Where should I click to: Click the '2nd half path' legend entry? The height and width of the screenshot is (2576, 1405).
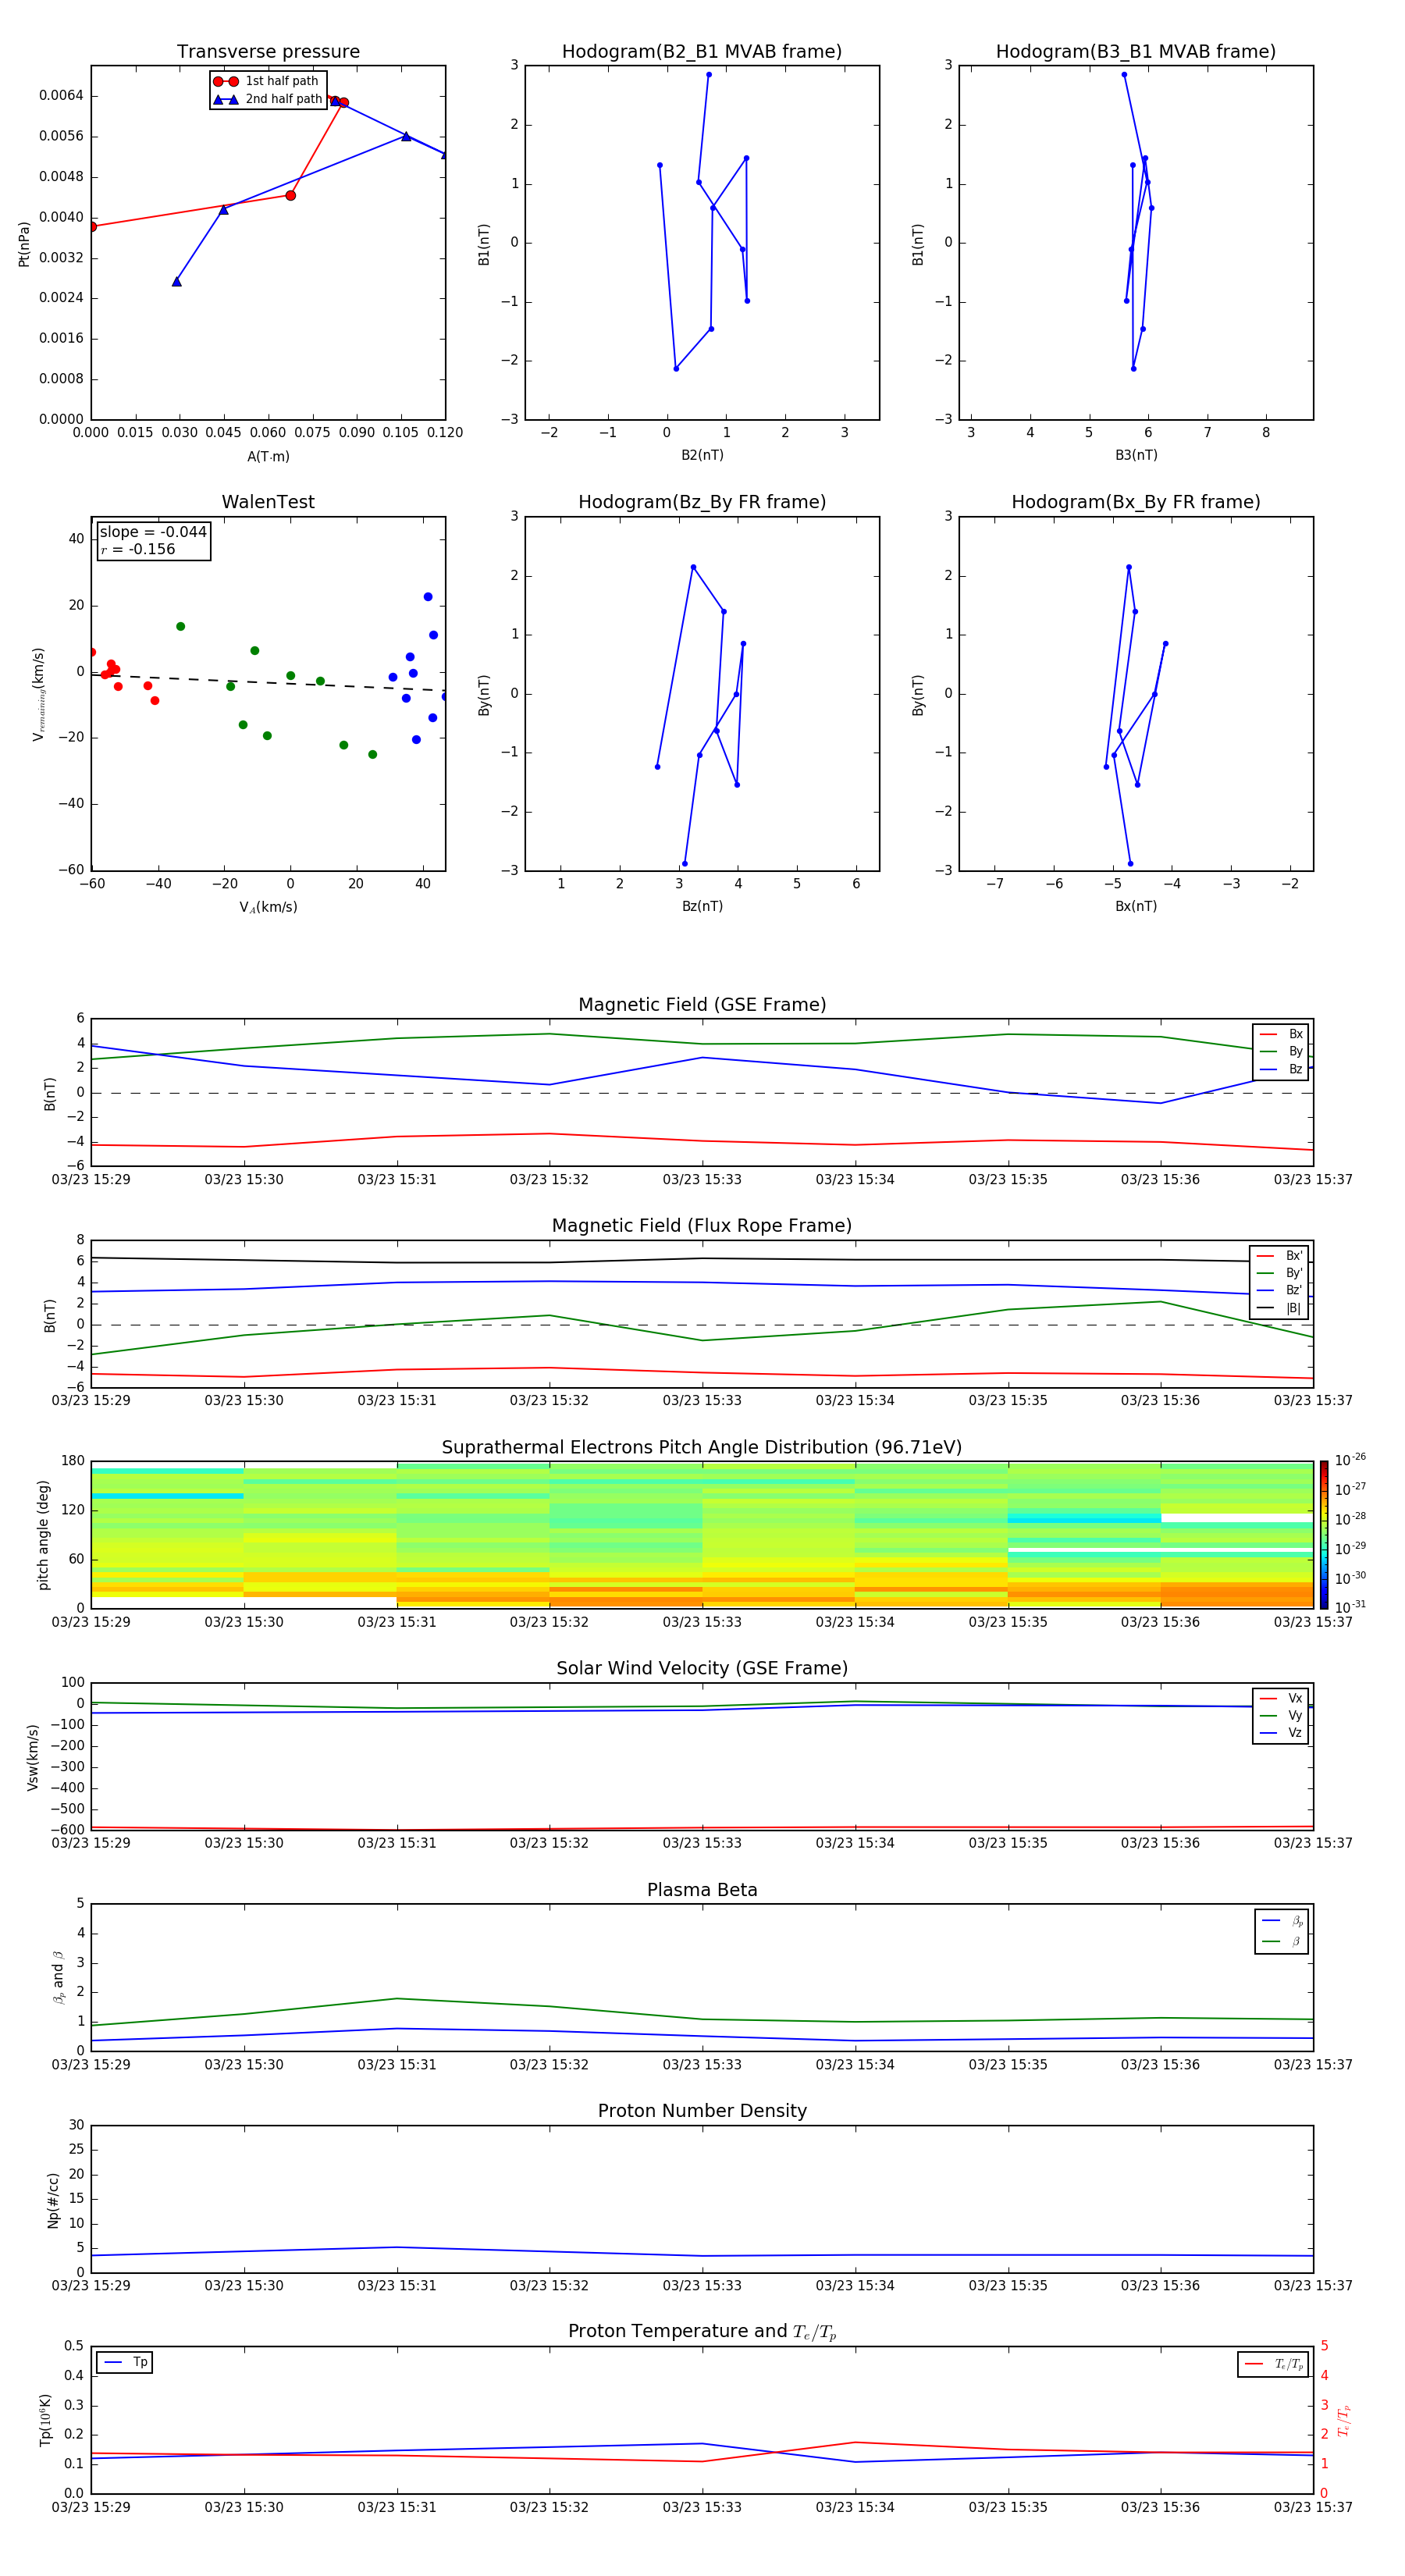pyautogui.click(x=268, y=99)
